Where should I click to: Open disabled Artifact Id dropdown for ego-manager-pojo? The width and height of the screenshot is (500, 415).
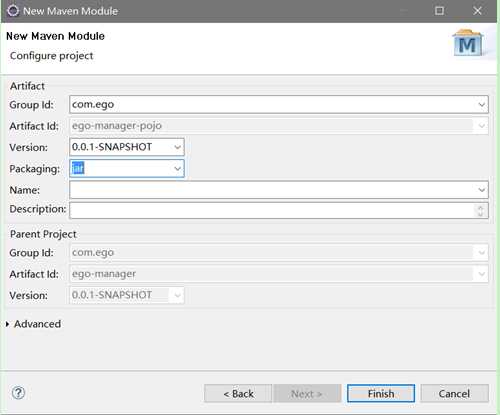point(482,126)
